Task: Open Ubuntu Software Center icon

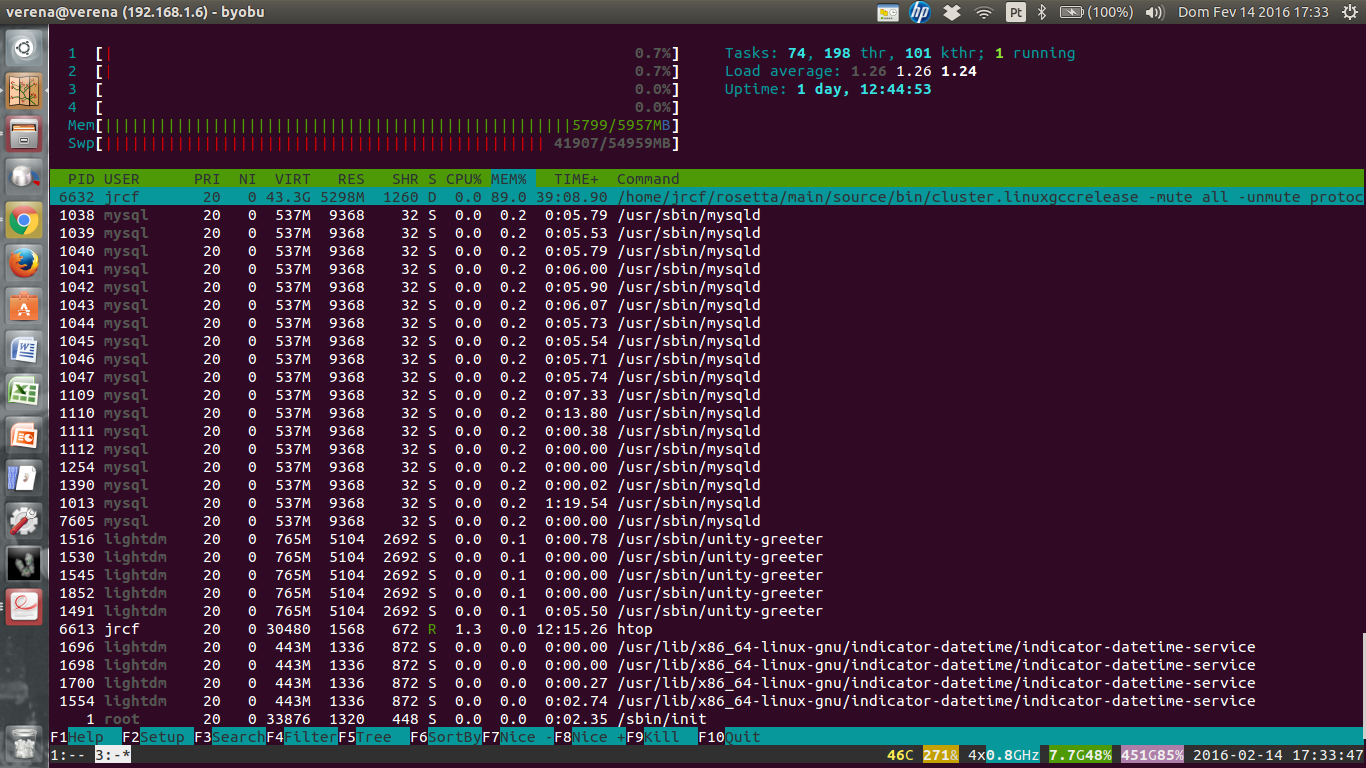Action: 24,306
